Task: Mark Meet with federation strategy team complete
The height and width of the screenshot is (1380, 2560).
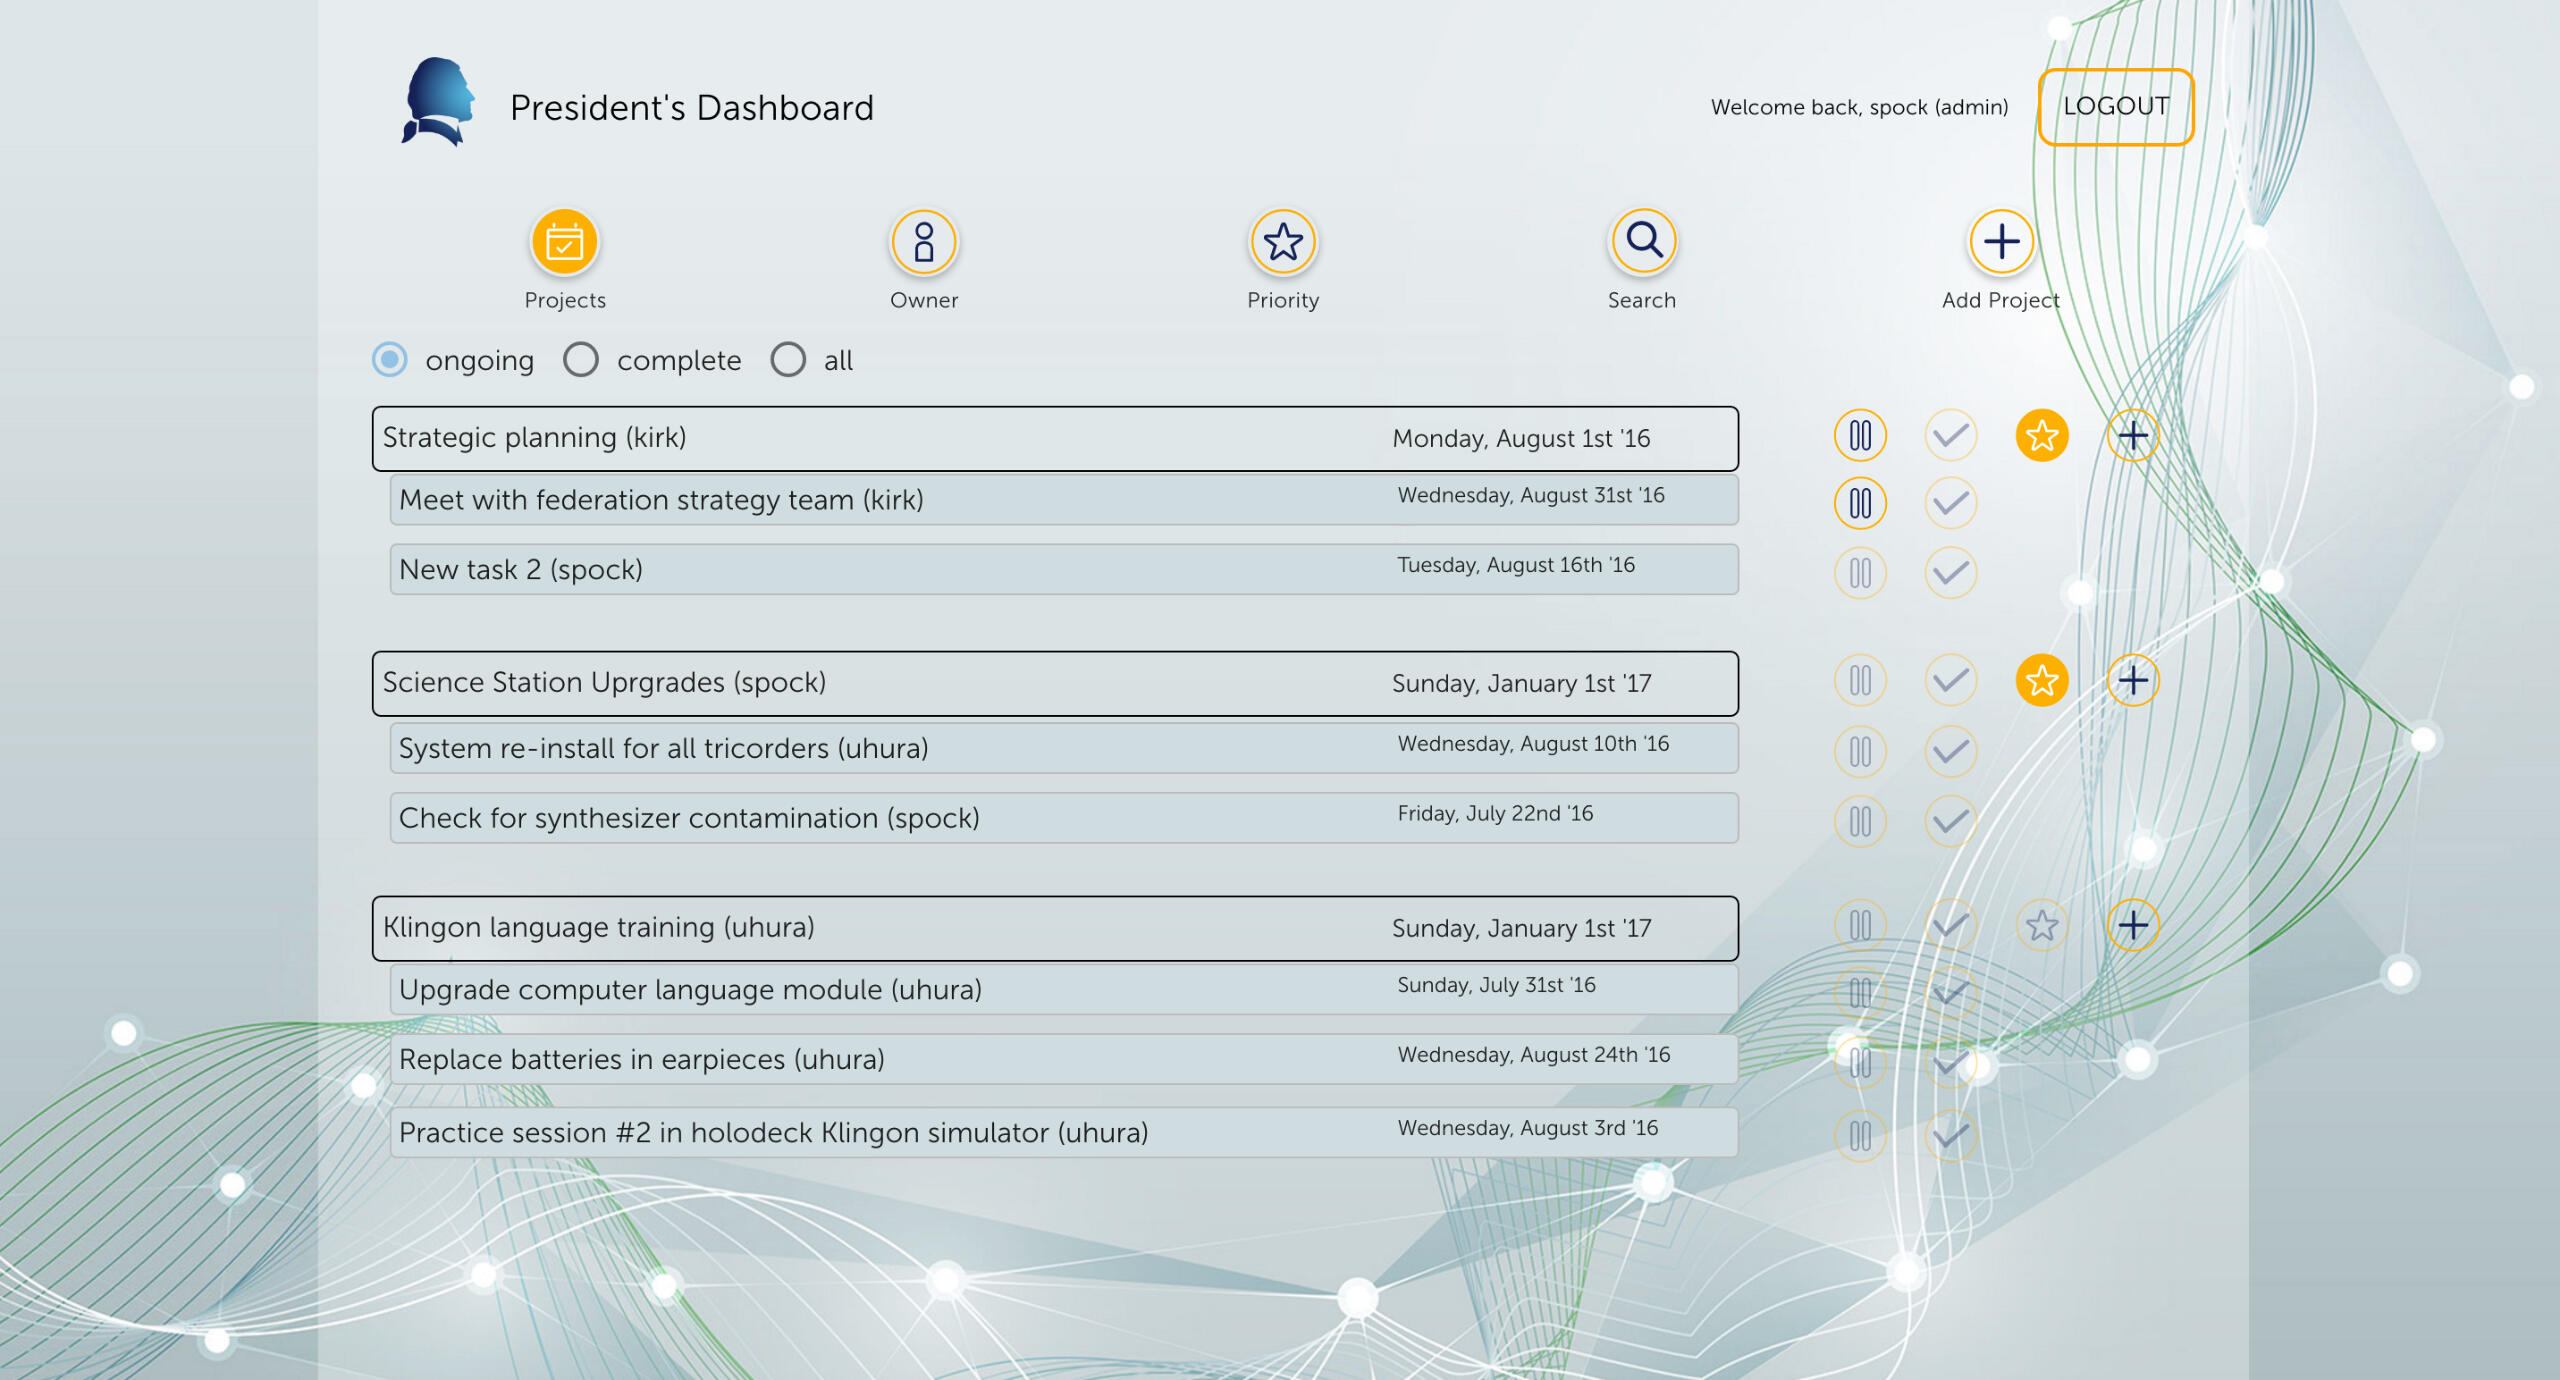Action: [x=1950, y=503]
